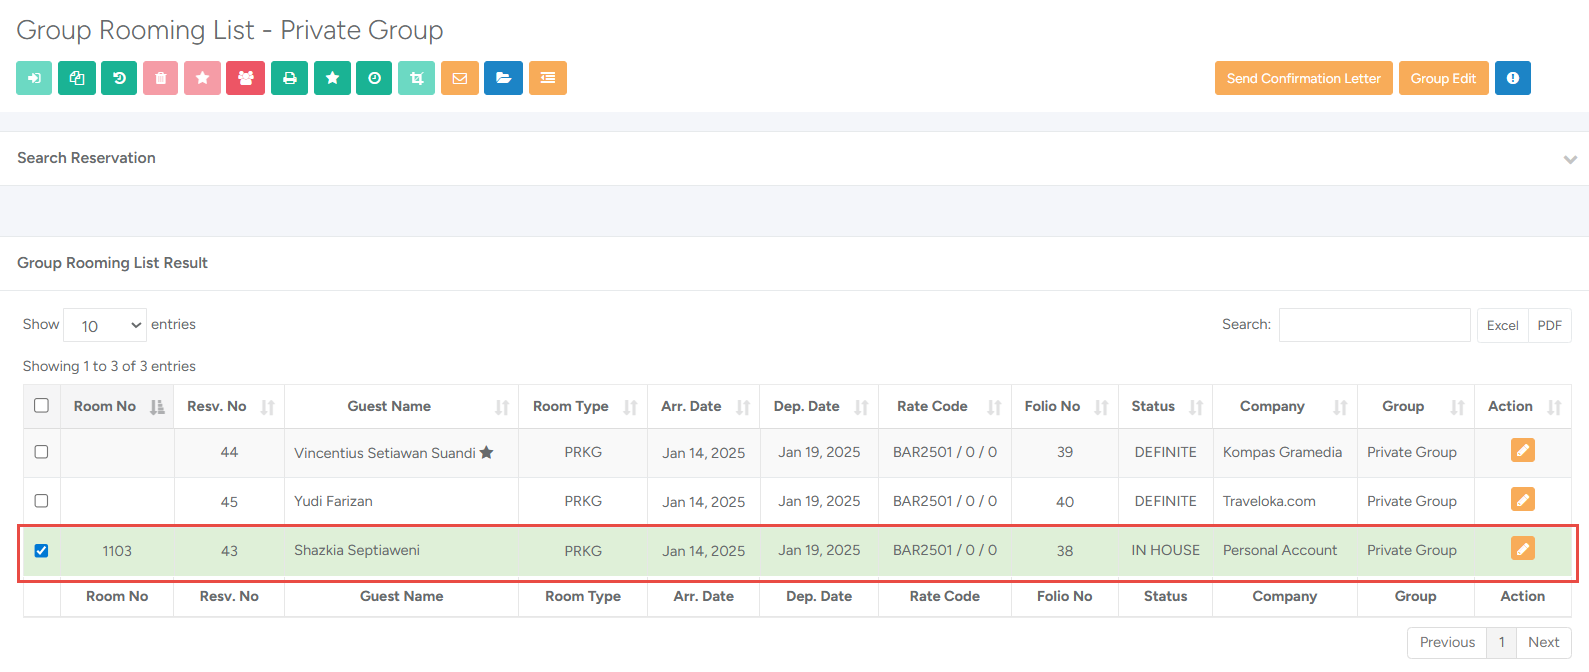
Task: Click the blue info icon button
Action: click(1512, 78)
